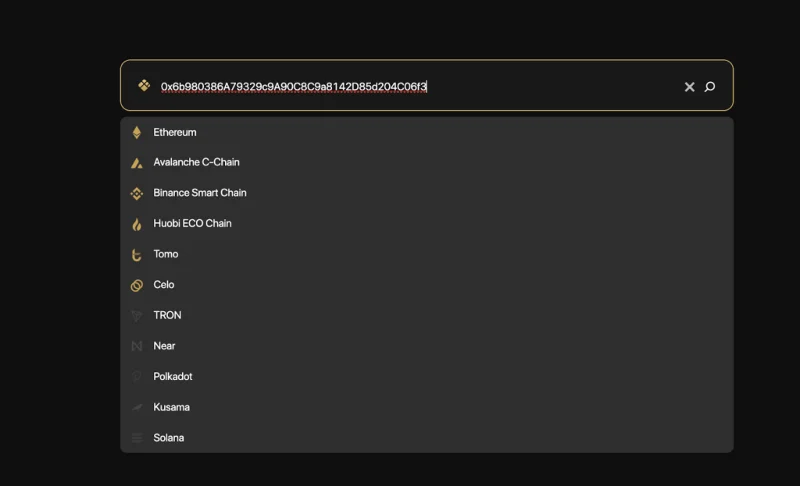Click the dimmed Polkadot icon

coord(136,377)
